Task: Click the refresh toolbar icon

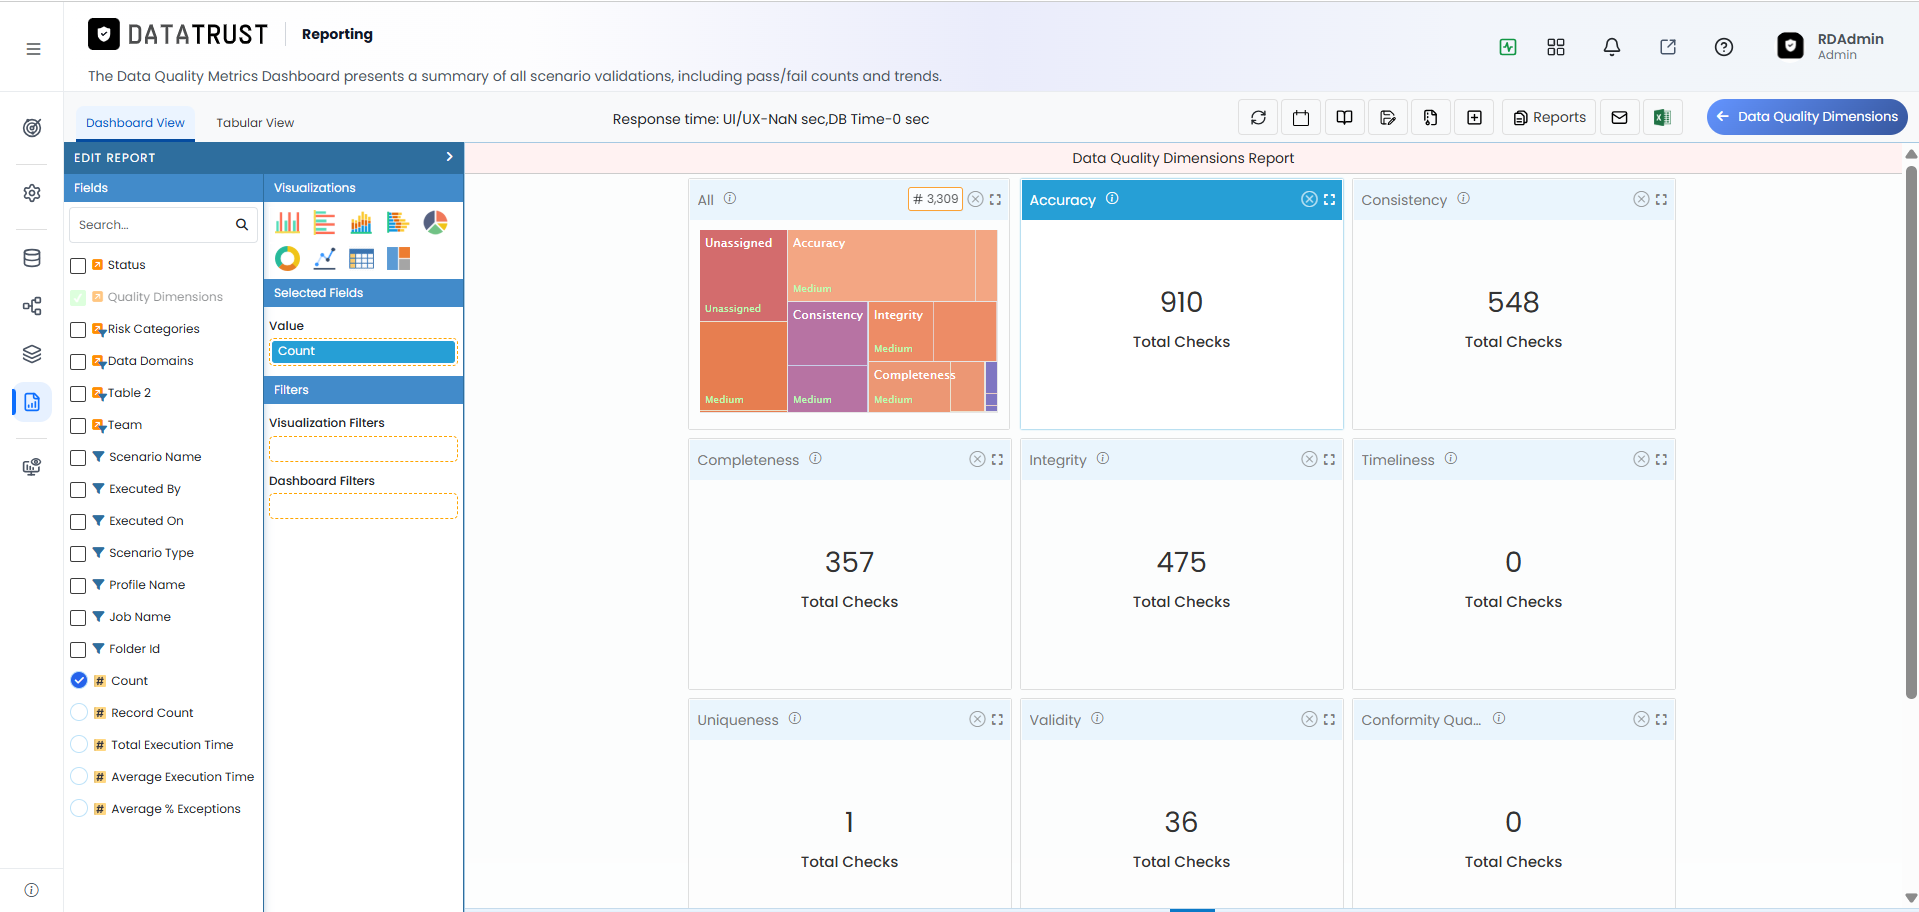Action: [1259, 118]
